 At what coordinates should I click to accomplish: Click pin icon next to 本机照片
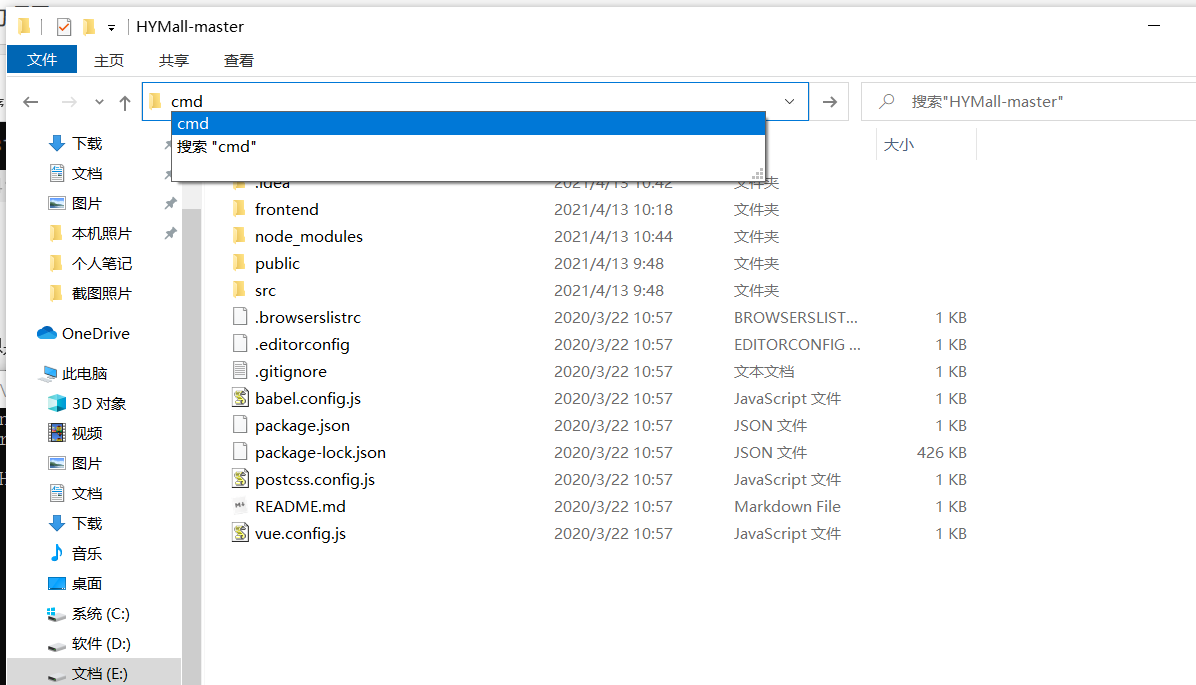pos(171,233)
